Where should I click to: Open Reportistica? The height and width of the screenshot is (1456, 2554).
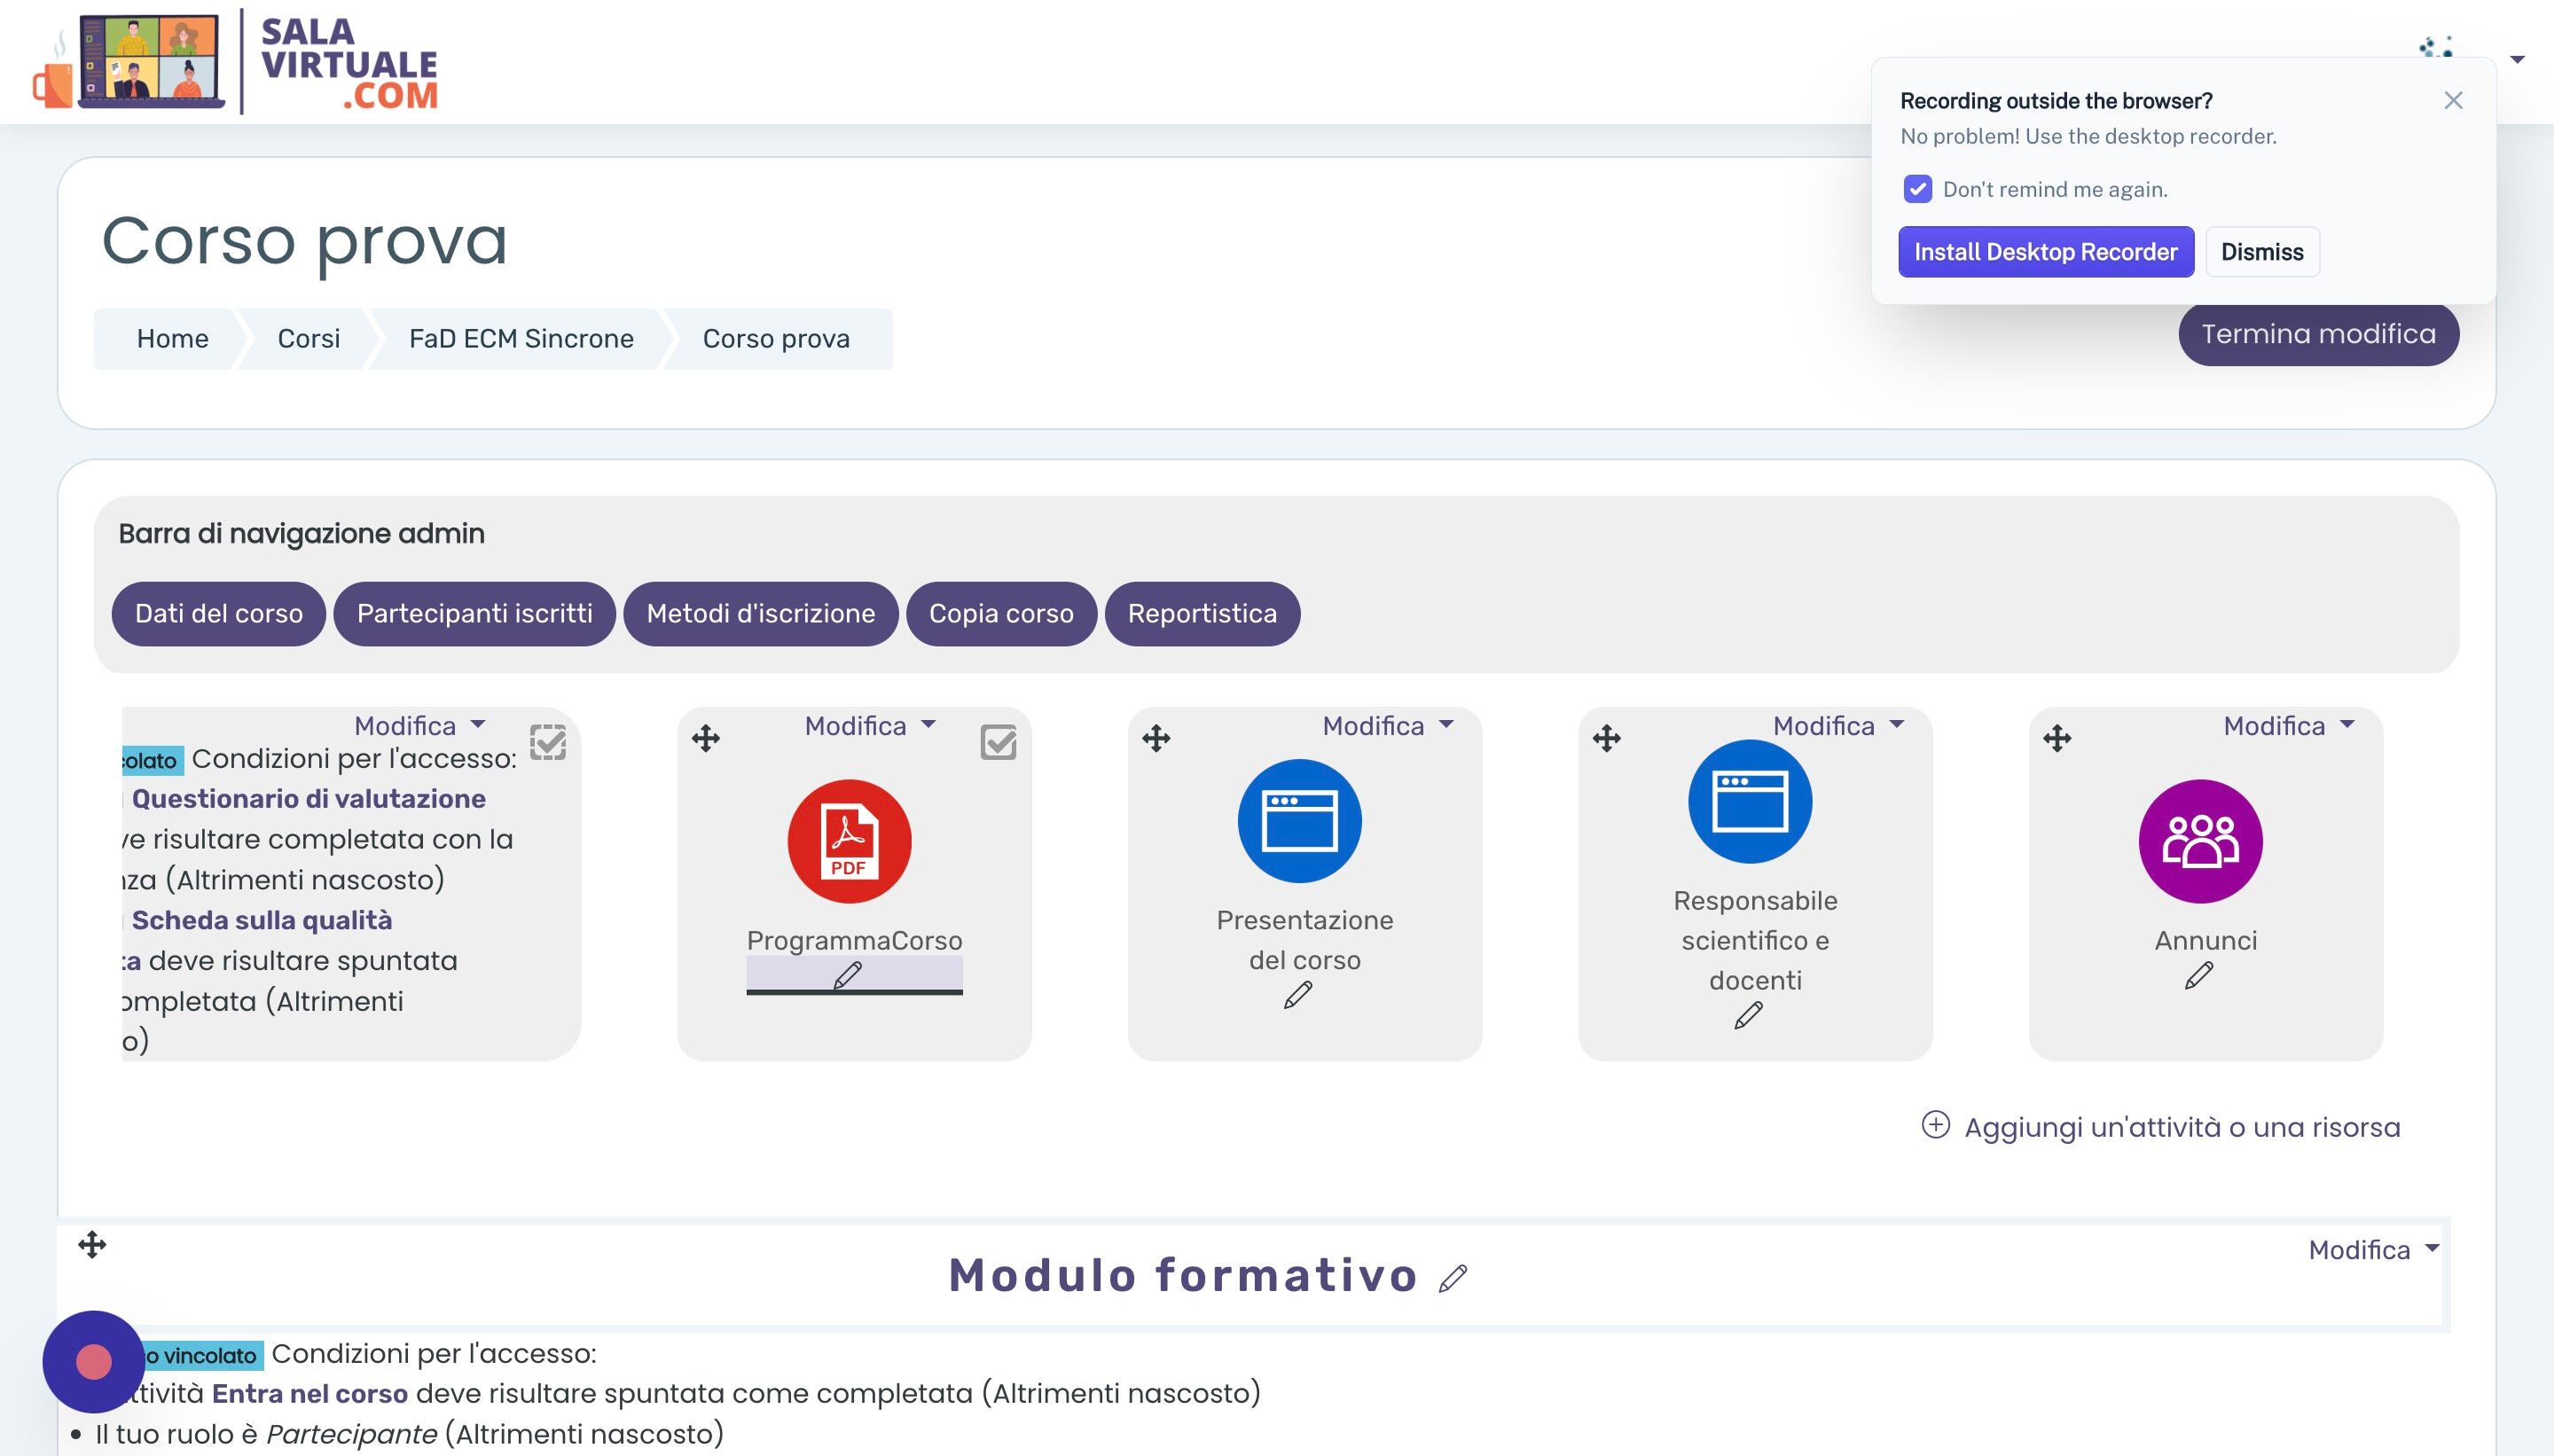click(x=1202, y=614)
